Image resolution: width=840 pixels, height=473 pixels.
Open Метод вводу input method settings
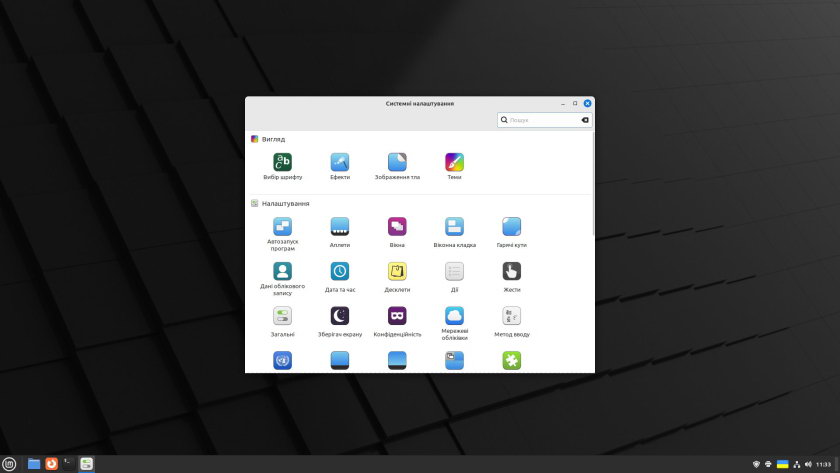click(512, 321)
